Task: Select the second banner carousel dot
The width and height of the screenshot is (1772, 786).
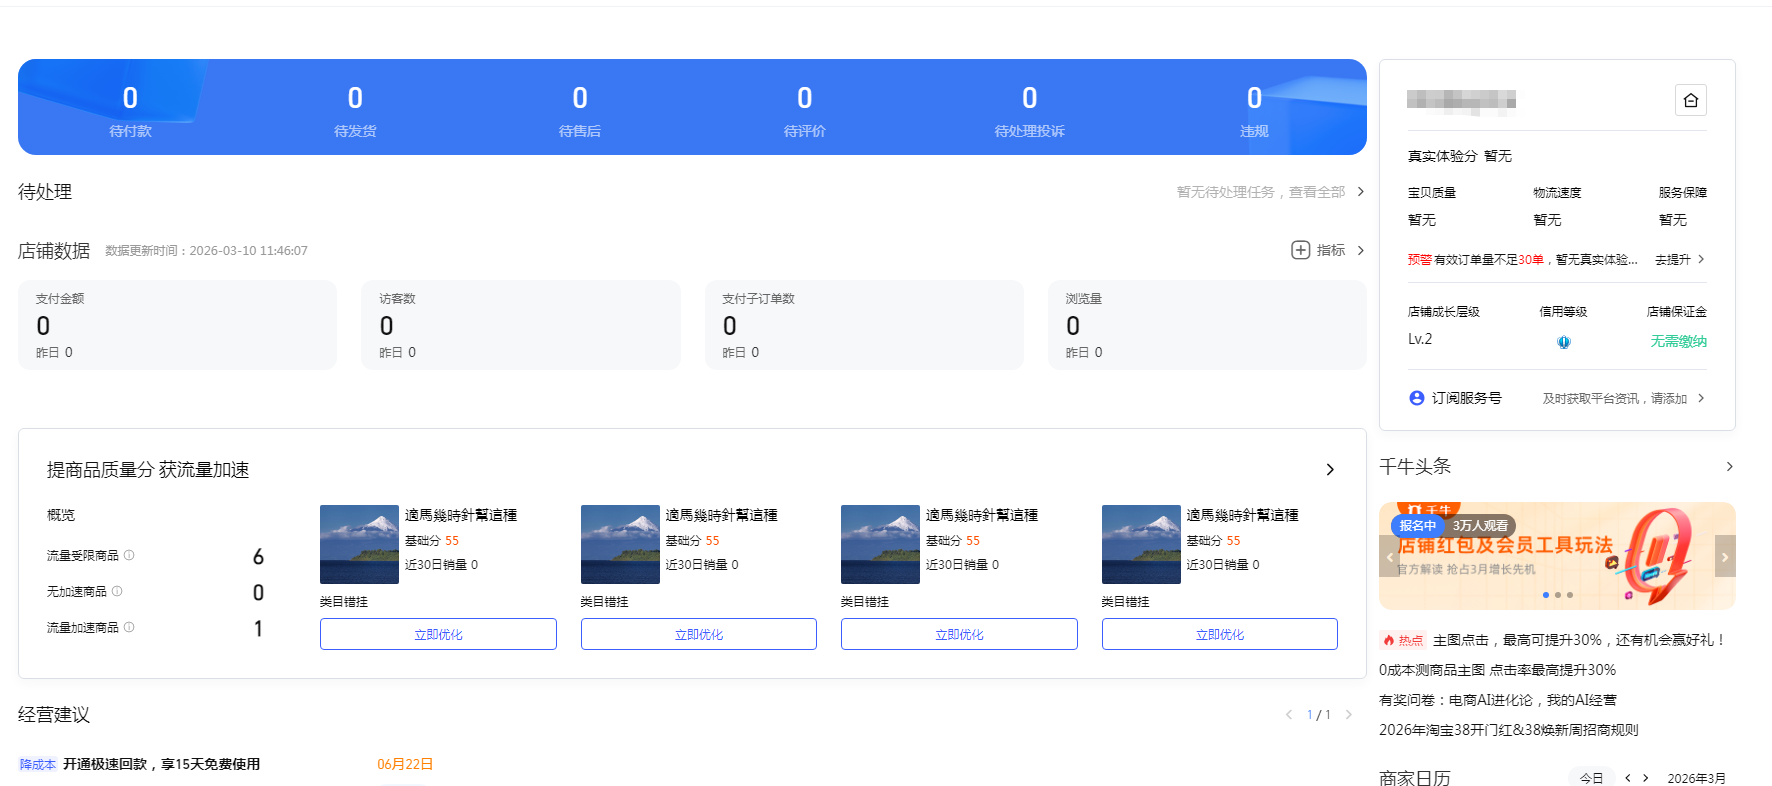Action: pyautogui.click(x=1558, y=595)
